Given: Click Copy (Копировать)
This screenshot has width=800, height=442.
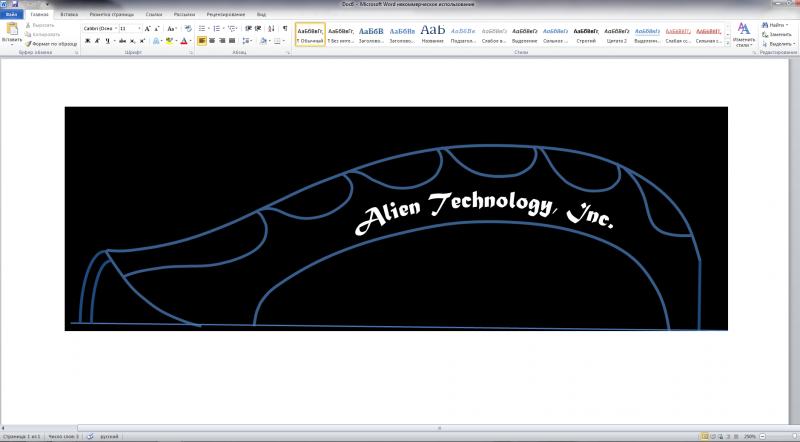Looking at the screenshot, I should 43,34.
